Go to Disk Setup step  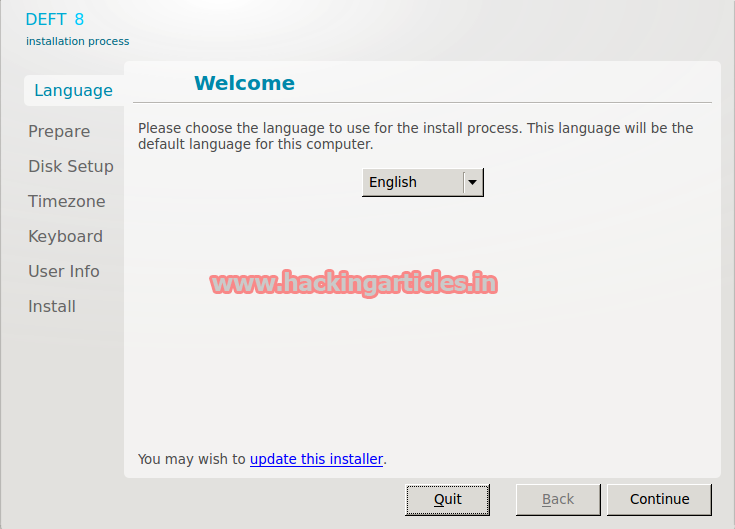[x=71, y=166]
